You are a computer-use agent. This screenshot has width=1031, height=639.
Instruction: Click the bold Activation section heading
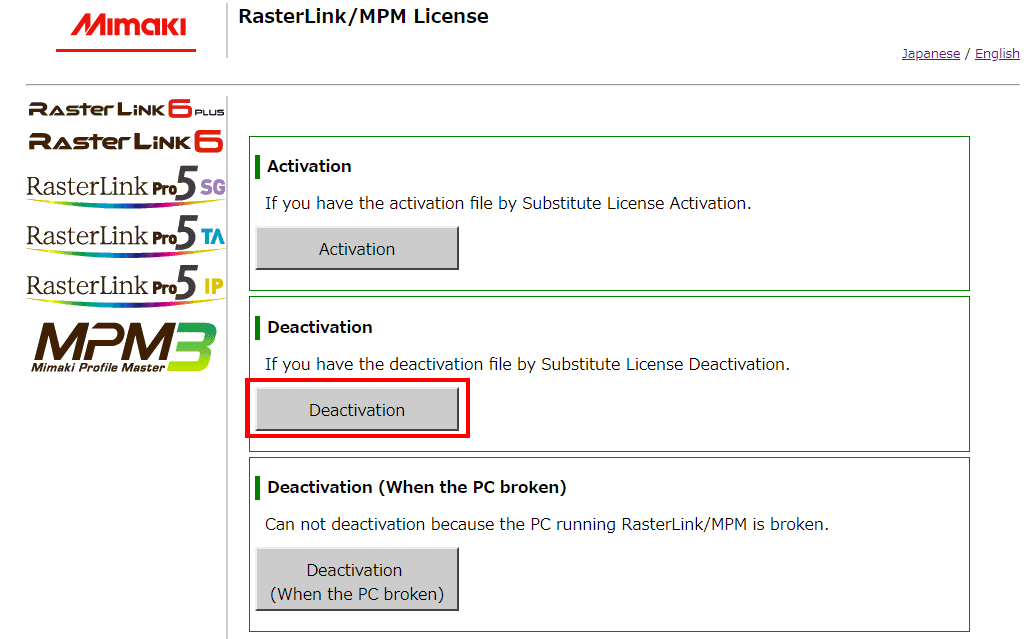pos(309,166)
